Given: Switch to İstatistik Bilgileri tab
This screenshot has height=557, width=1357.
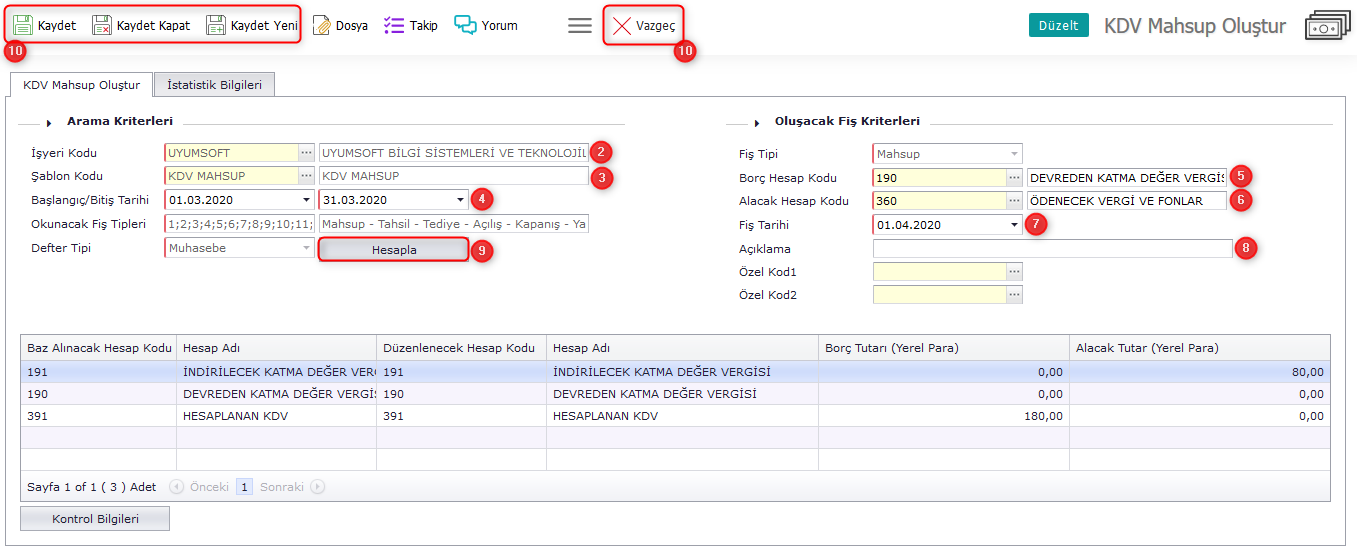Looking at the screenshot, I should coord(214,85).
